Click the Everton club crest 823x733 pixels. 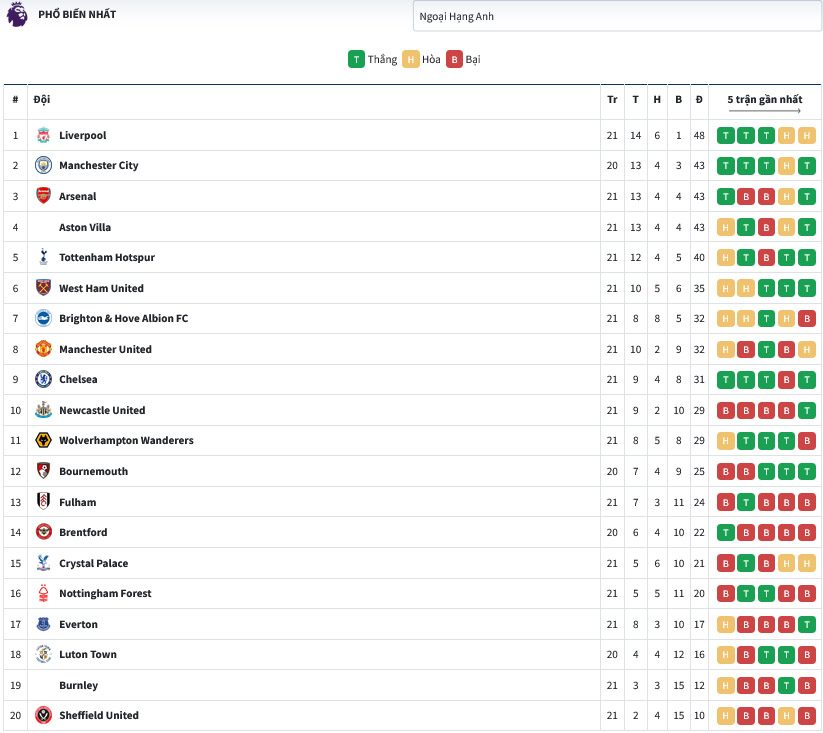(43, 624)
